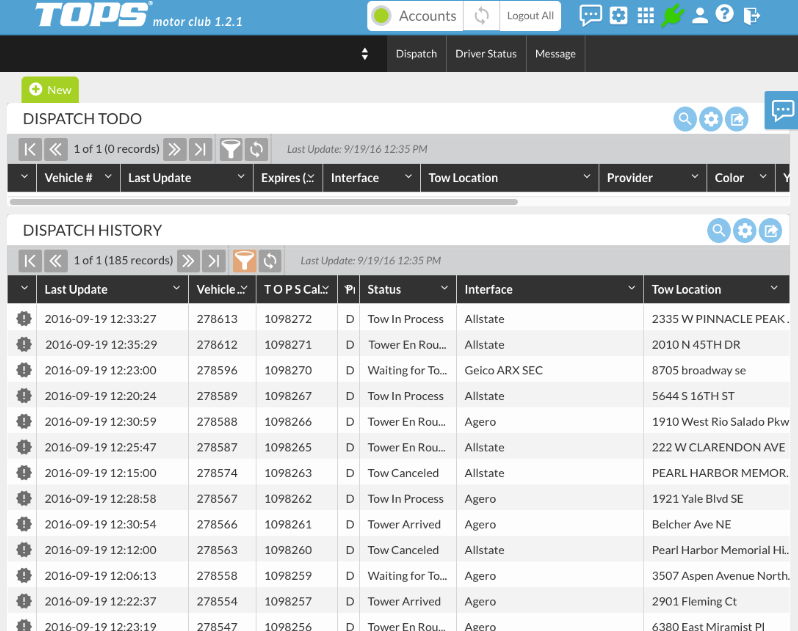This screenshot has width=798, height=631.
Task: Open Status column menu in Dispatch History
Action: point(444,288)
